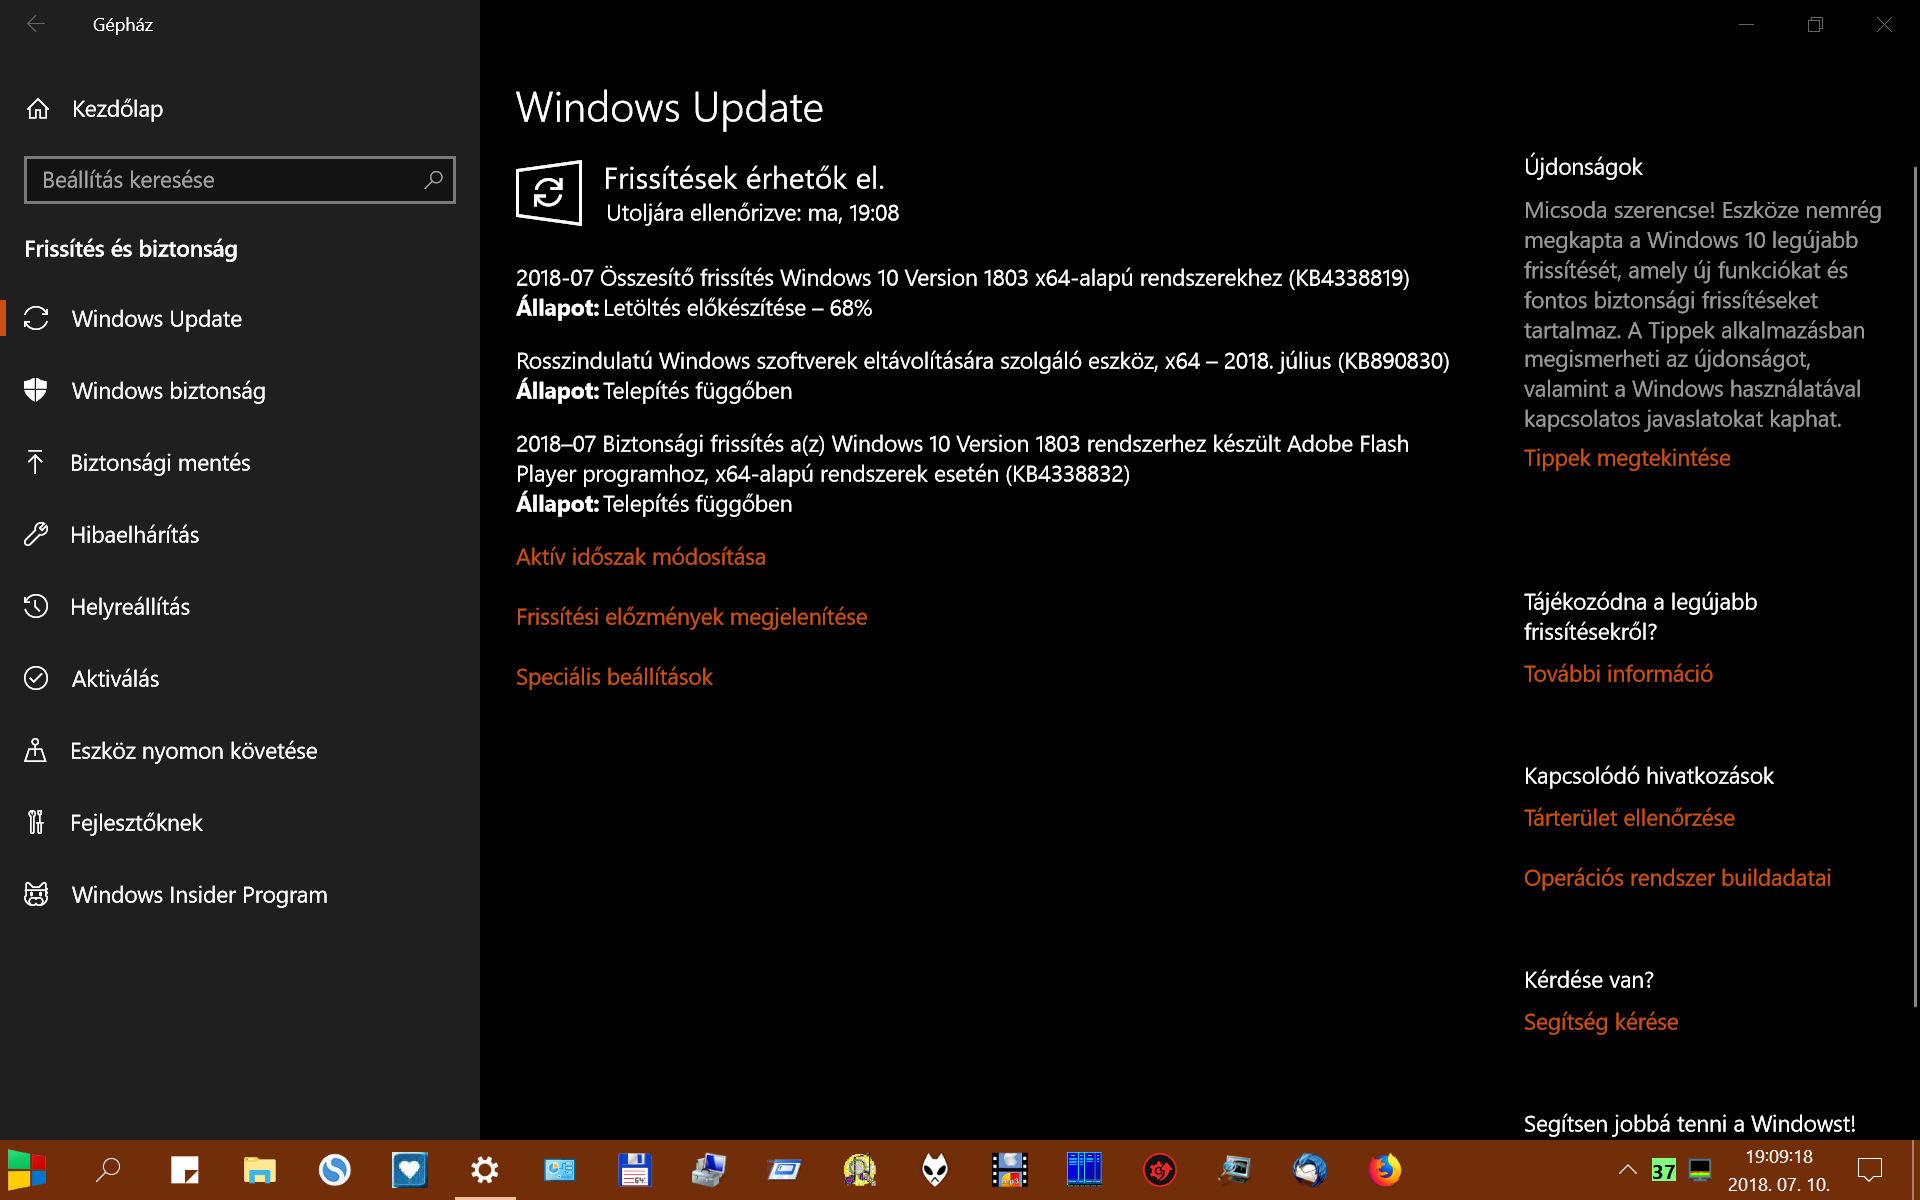Click the Hibaelhárítás wrench icon
Image resolution: width=1920 pixels, height=1200 pixels.
36,534
